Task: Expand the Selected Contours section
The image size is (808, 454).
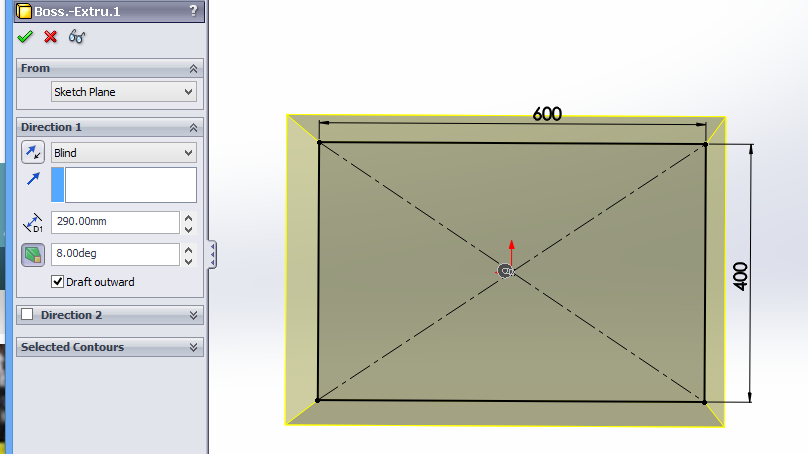Action: (194, 347)
